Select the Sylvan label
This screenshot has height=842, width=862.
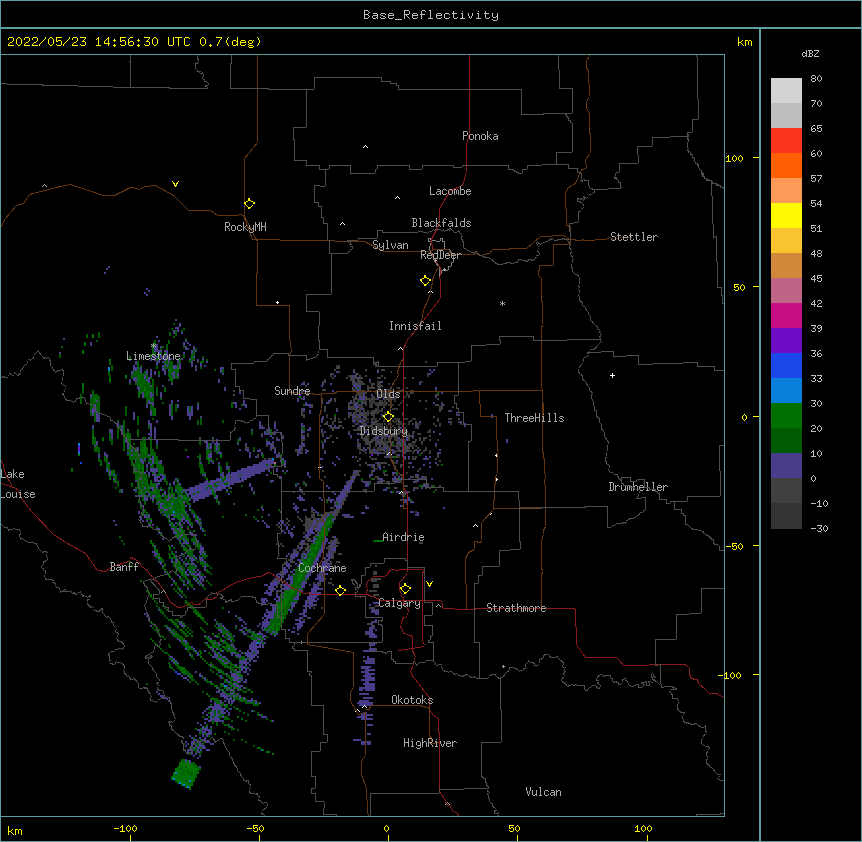(x=390, y=245)
